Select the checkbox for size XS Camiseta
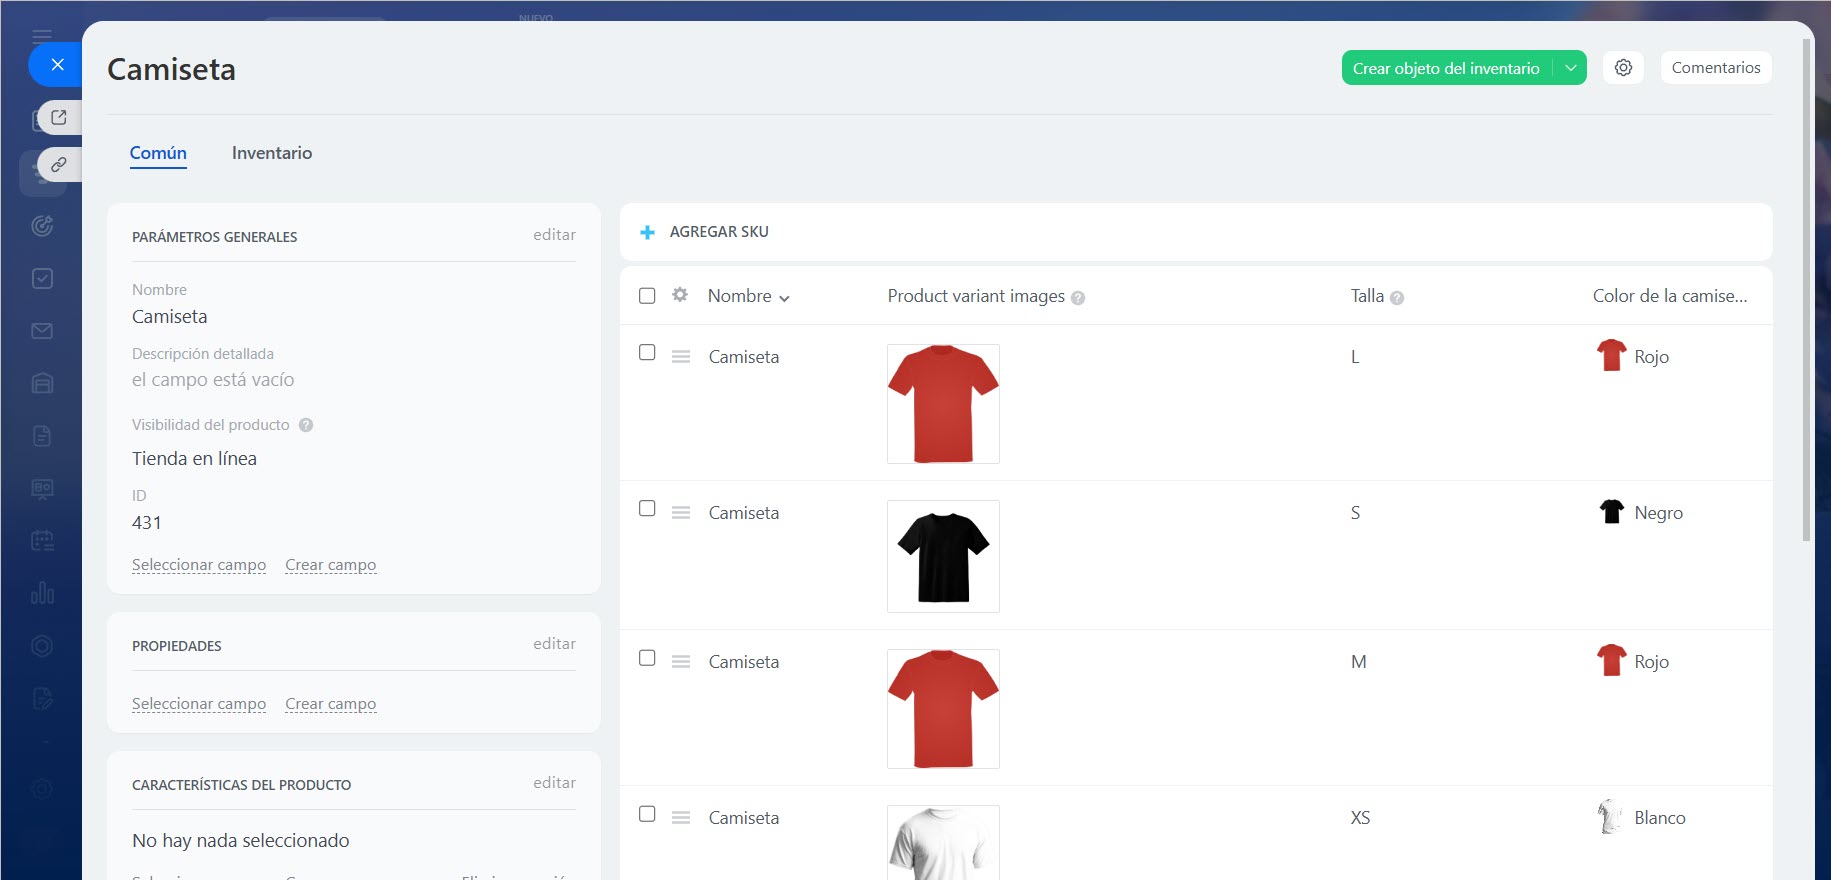The image size is (1831, 880). coord(647,814)
